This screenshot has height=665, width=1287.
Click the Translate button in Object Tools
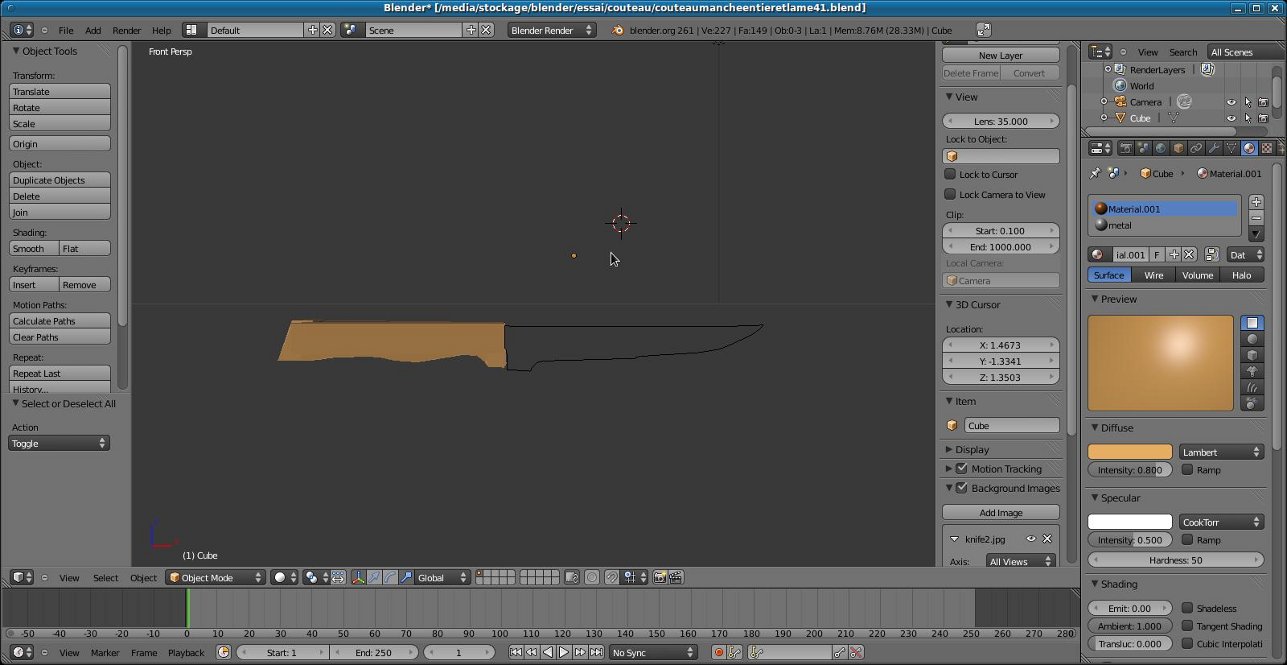(60, 91)
